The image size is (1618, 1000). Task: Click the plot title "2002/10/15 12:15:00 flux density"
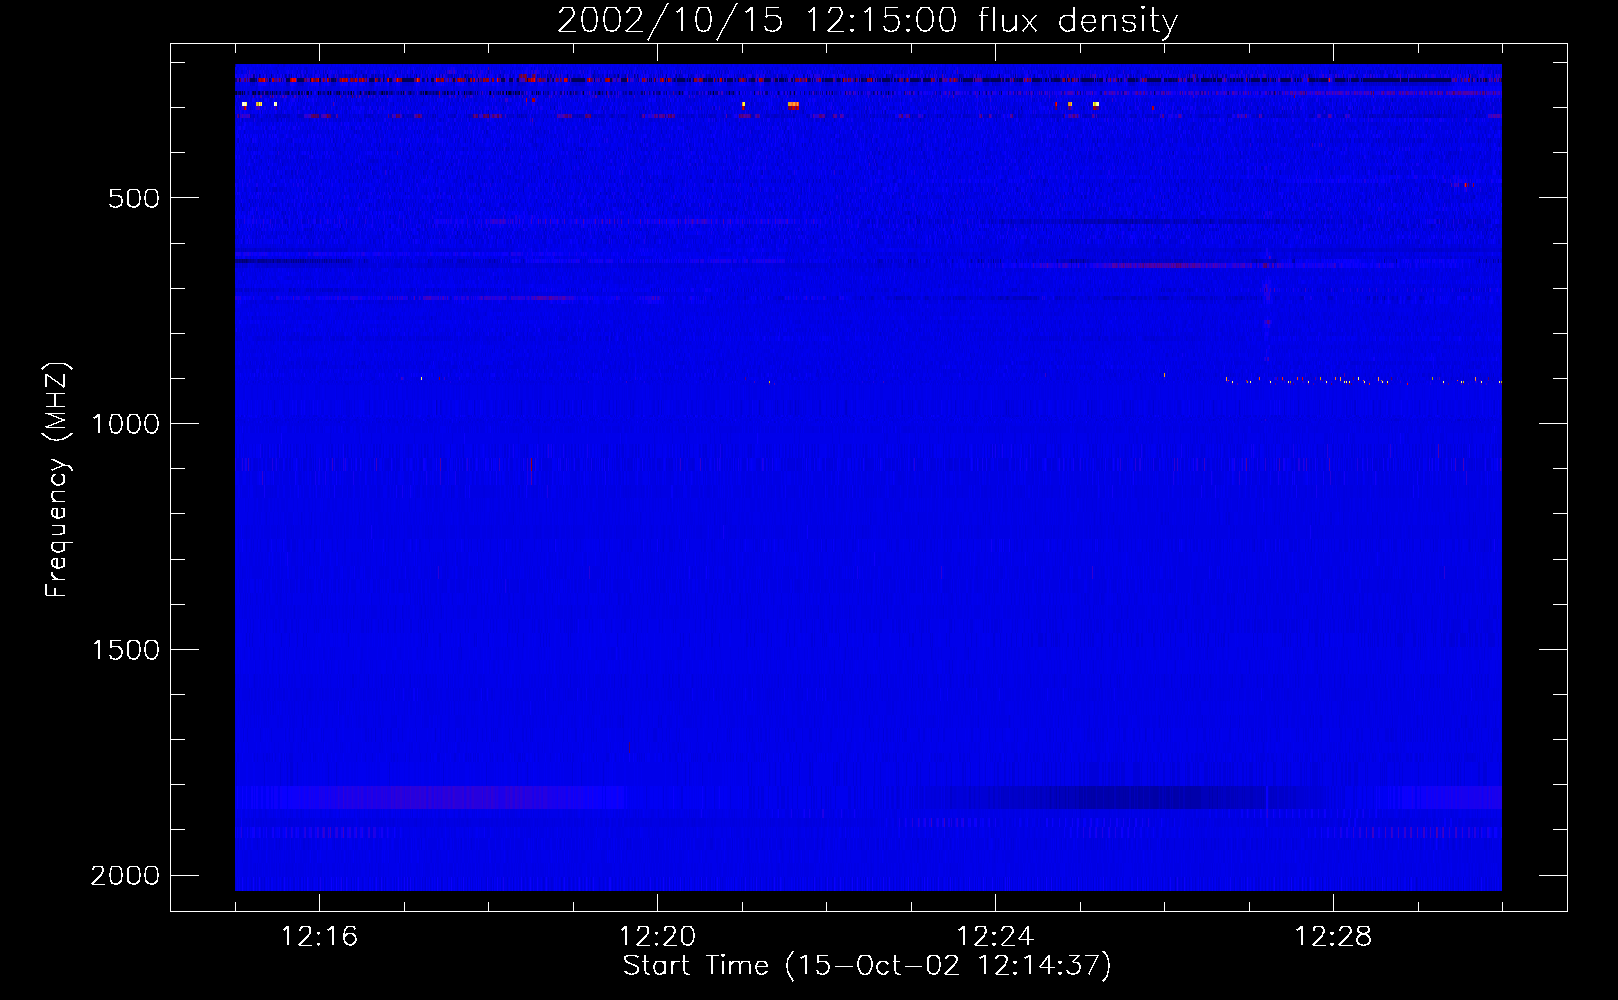(x=867, y=21)
